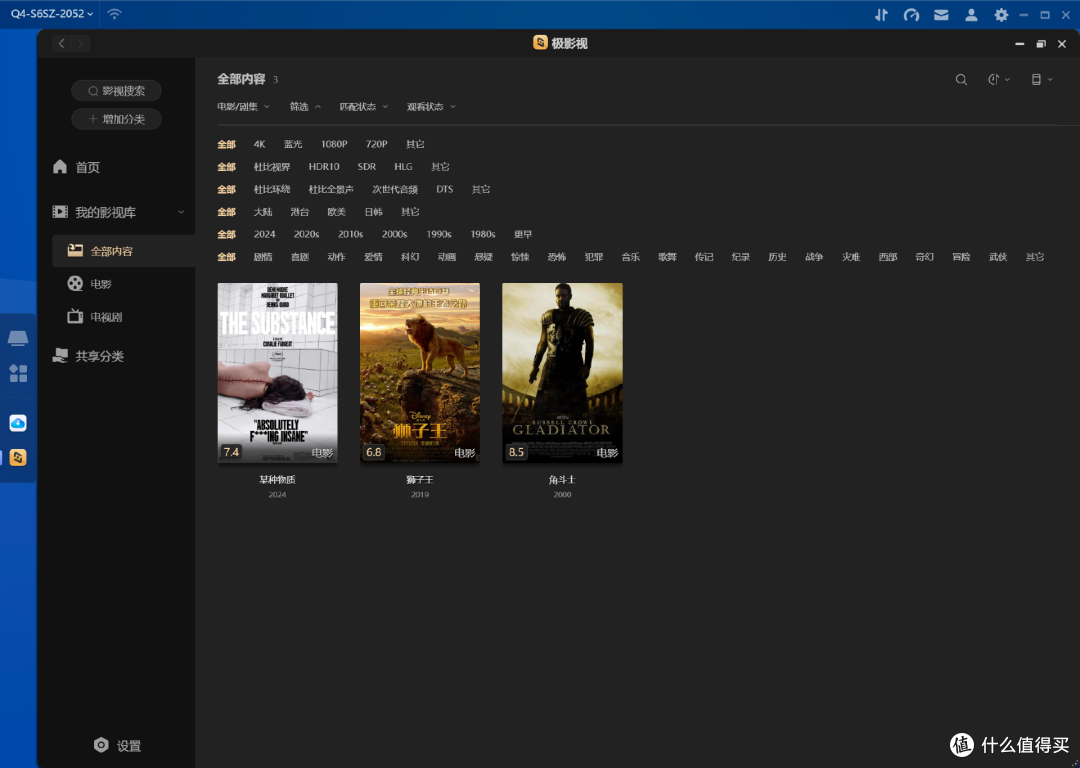Open the 观看状态 dropdown
This screenshot has width=1080, height=768.
click(431, 107)
